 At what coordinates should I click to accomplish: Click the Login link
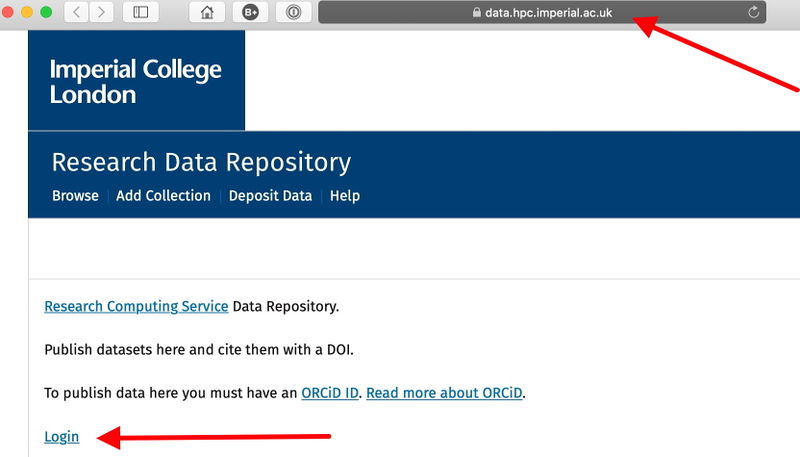(62, 437)
